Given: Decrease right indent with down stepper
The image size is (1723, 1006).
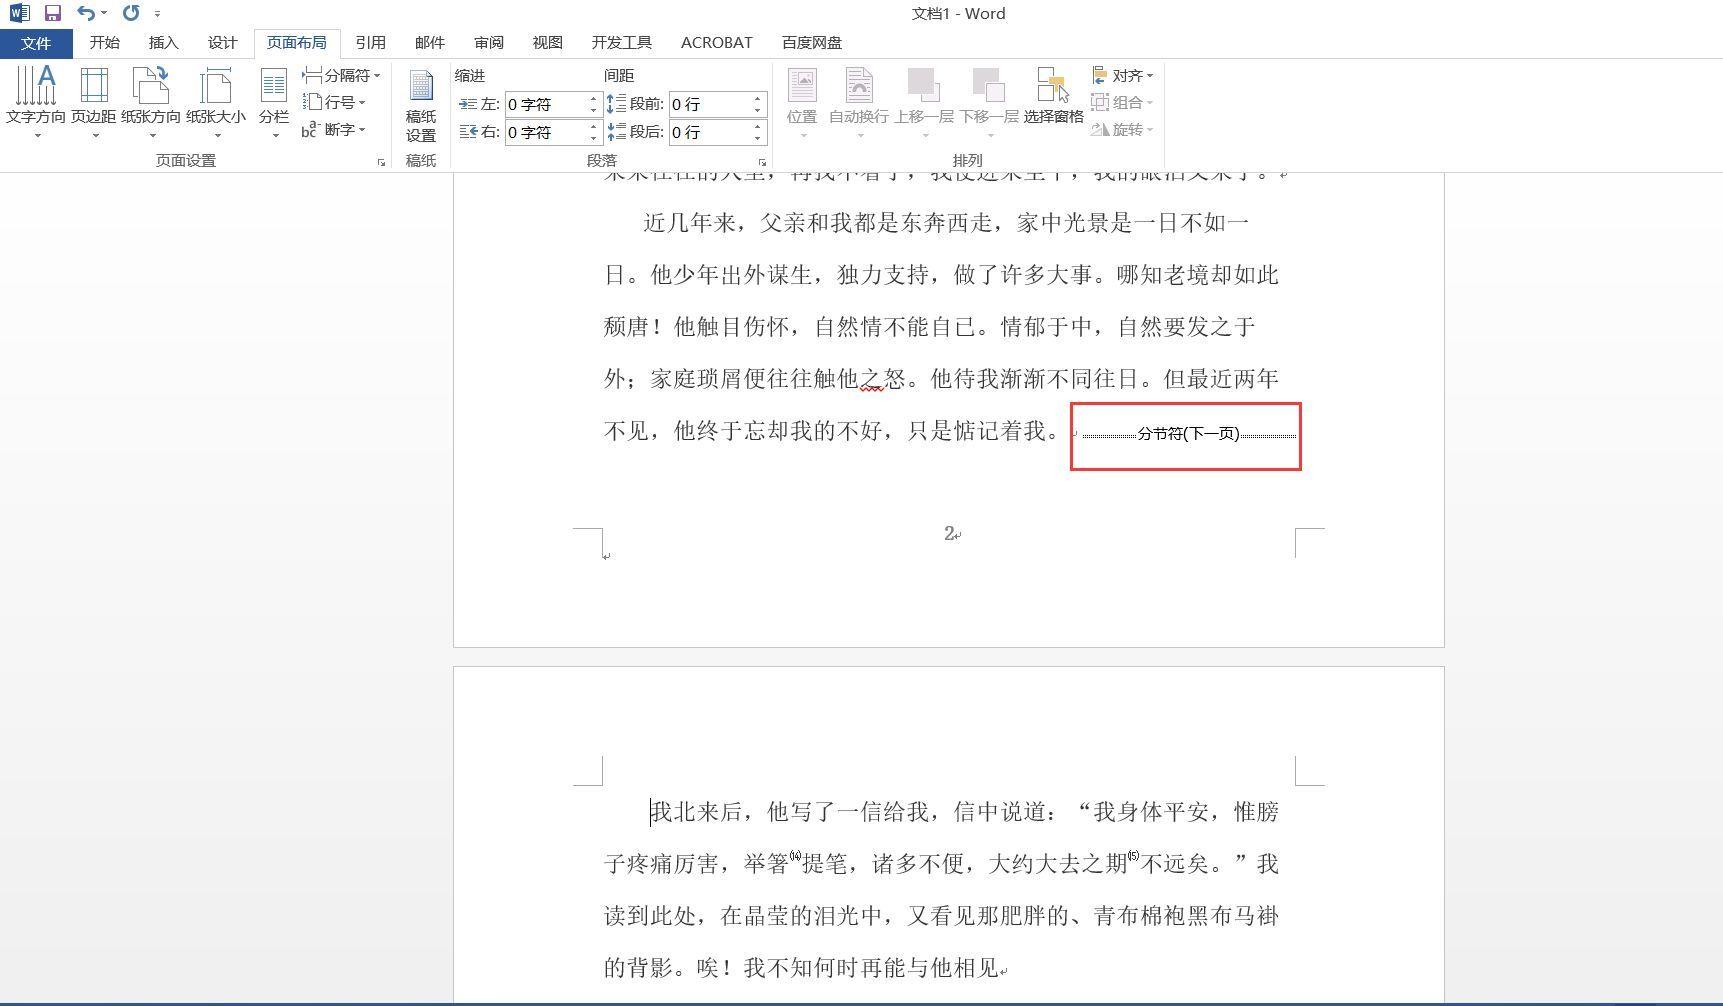Looking at the screenshot, I should tap(593, 138).
